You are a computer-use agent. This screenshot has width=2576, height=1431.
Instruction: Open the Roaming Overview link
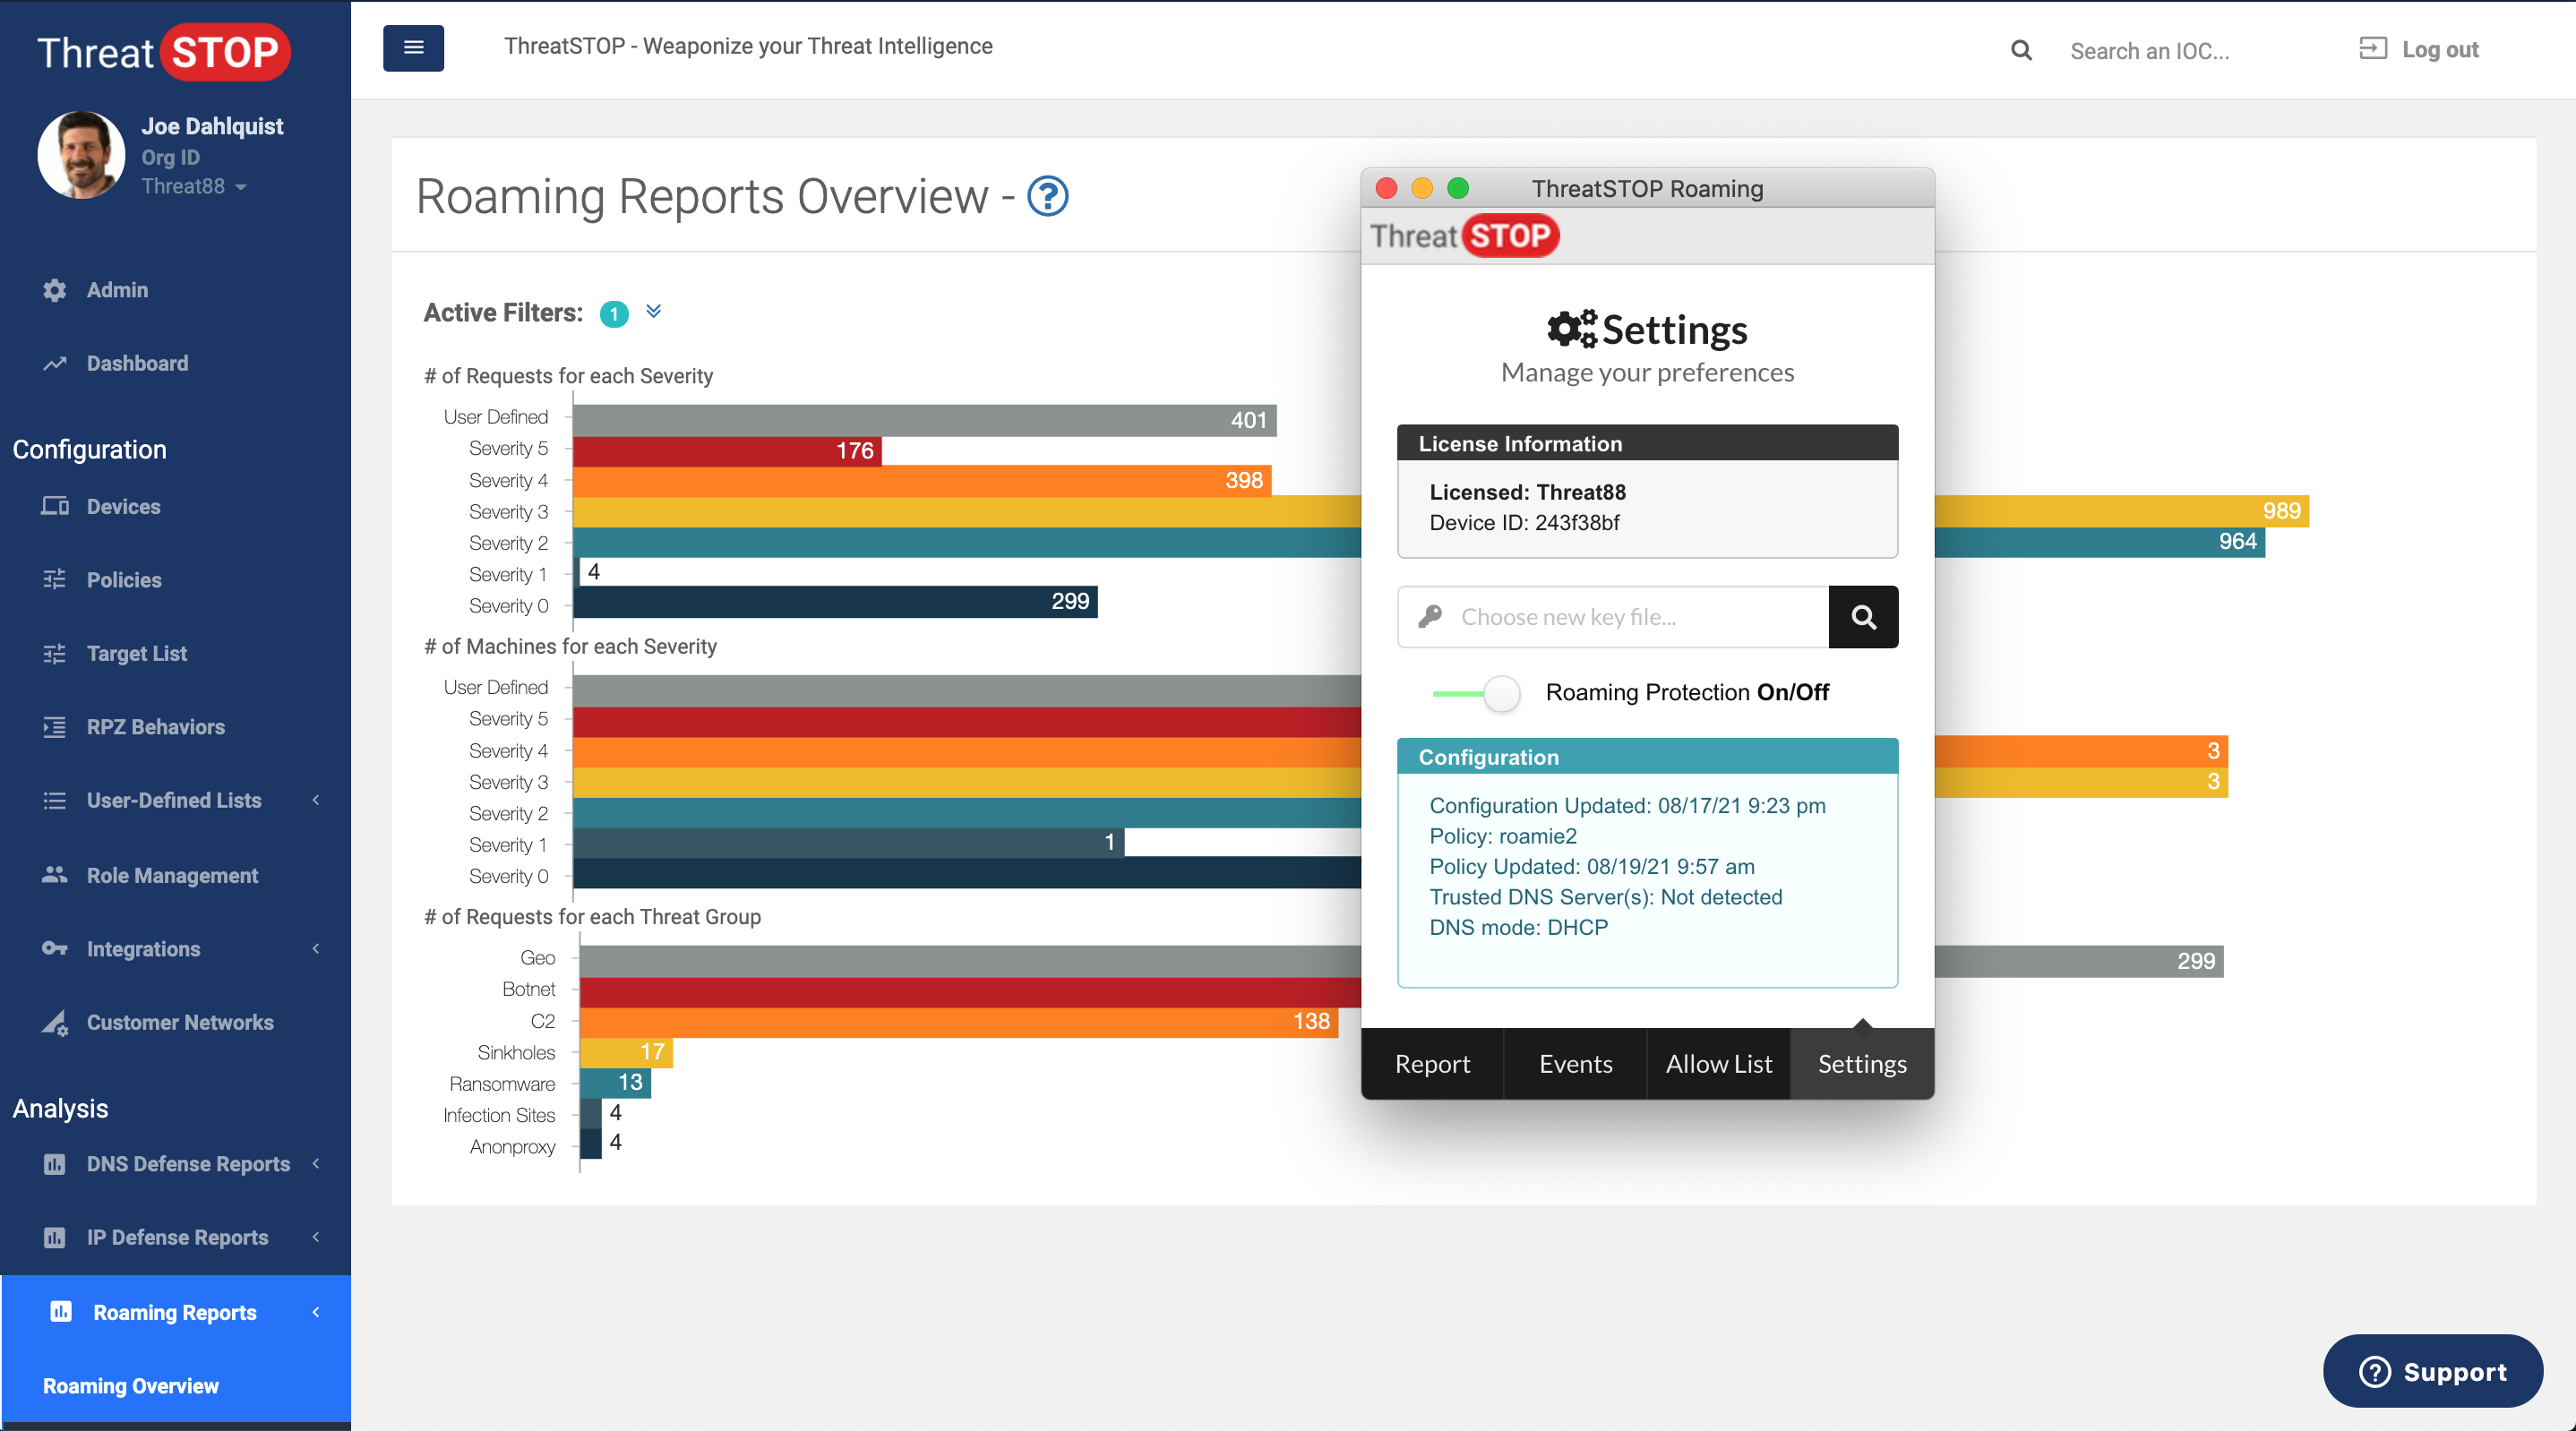[131, 1386]
